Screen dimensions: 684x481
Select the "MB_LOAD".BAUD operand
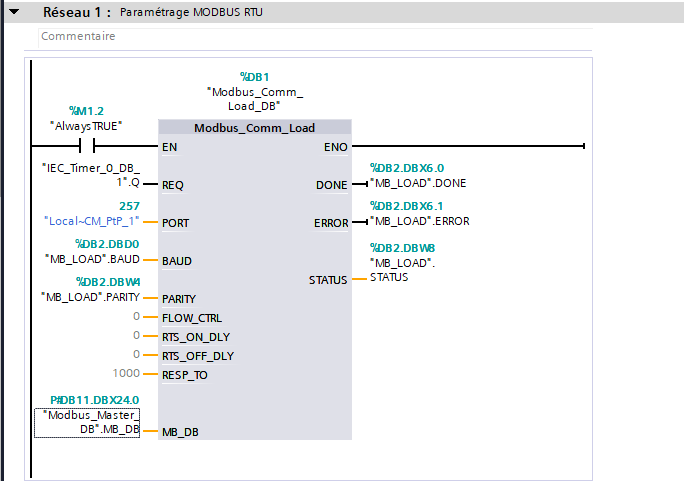[x=91, y=258]
